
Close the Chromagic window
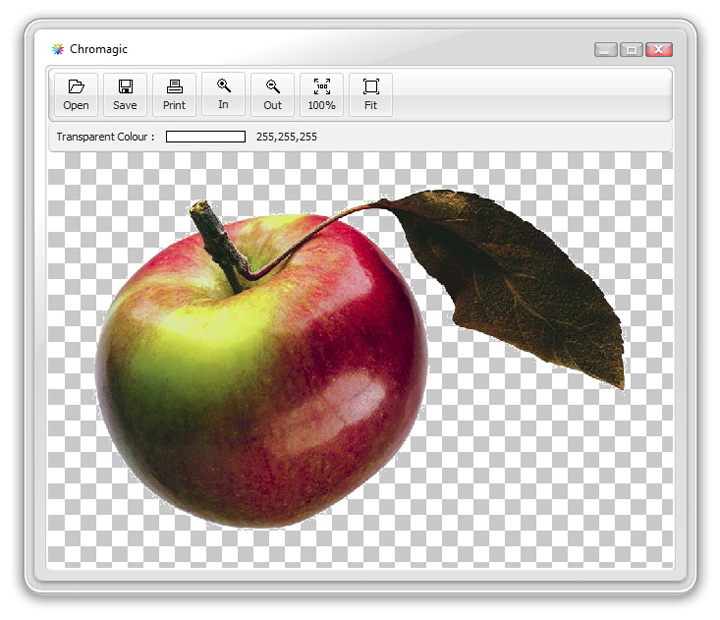pos(658,49)
